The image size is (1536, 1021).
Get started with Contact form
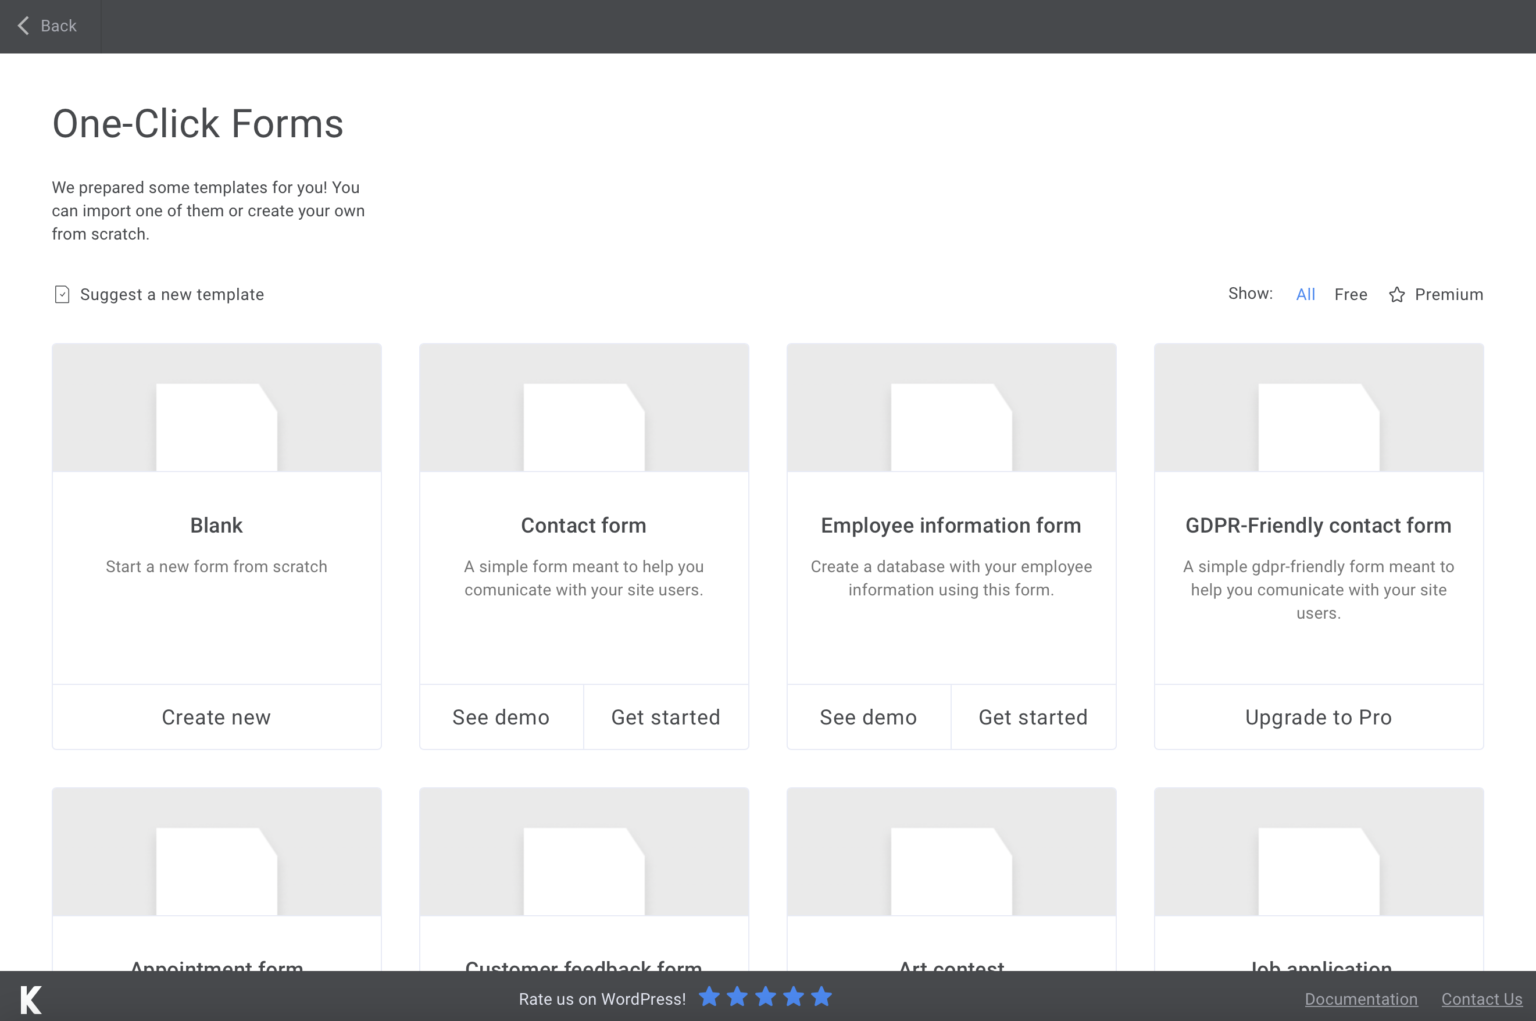(x=666, y=717)
